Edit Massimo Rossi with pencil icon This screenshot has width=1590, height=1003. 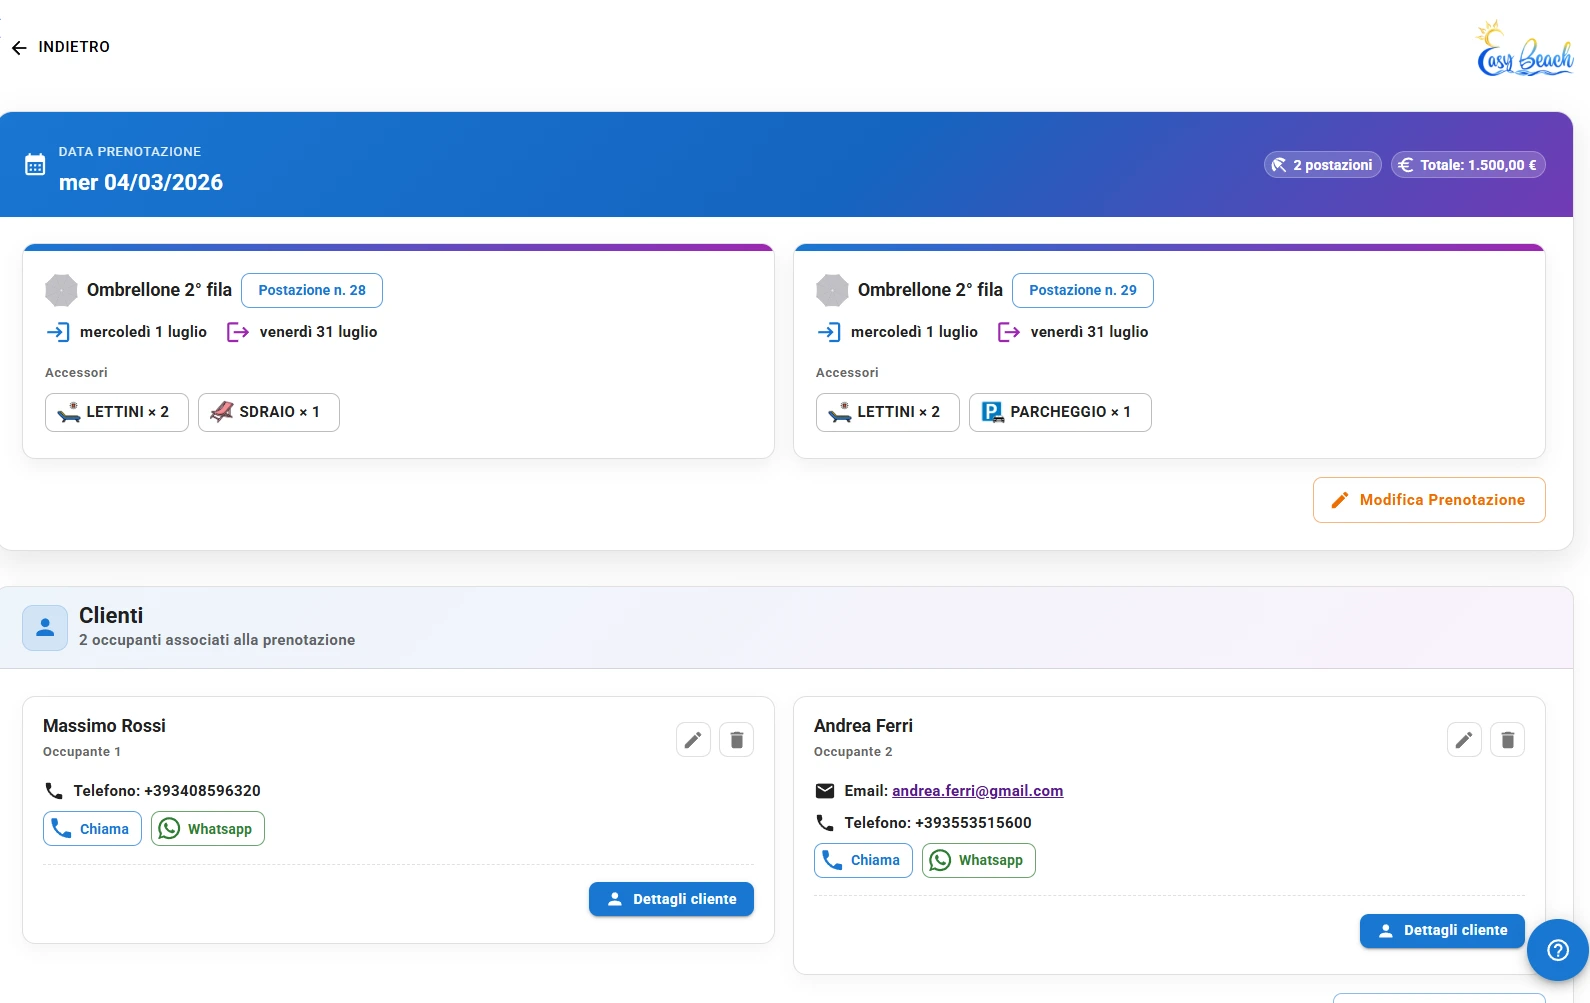point(693,740)
